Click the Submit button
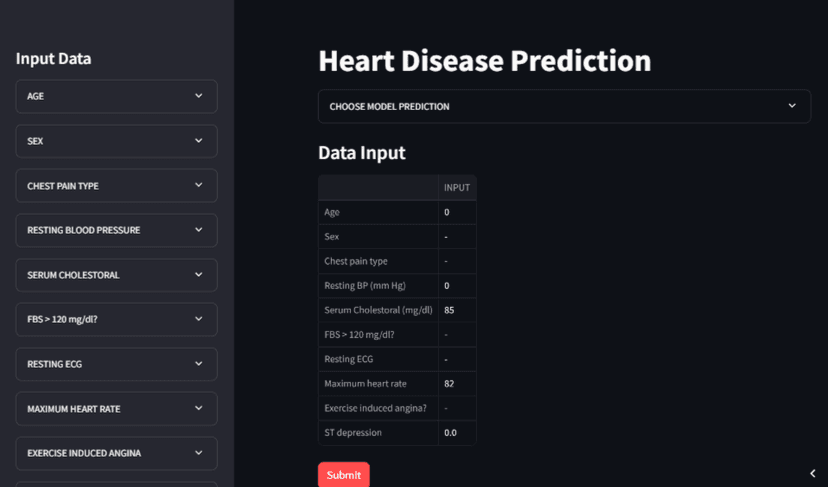 click(x=343, y=475)
